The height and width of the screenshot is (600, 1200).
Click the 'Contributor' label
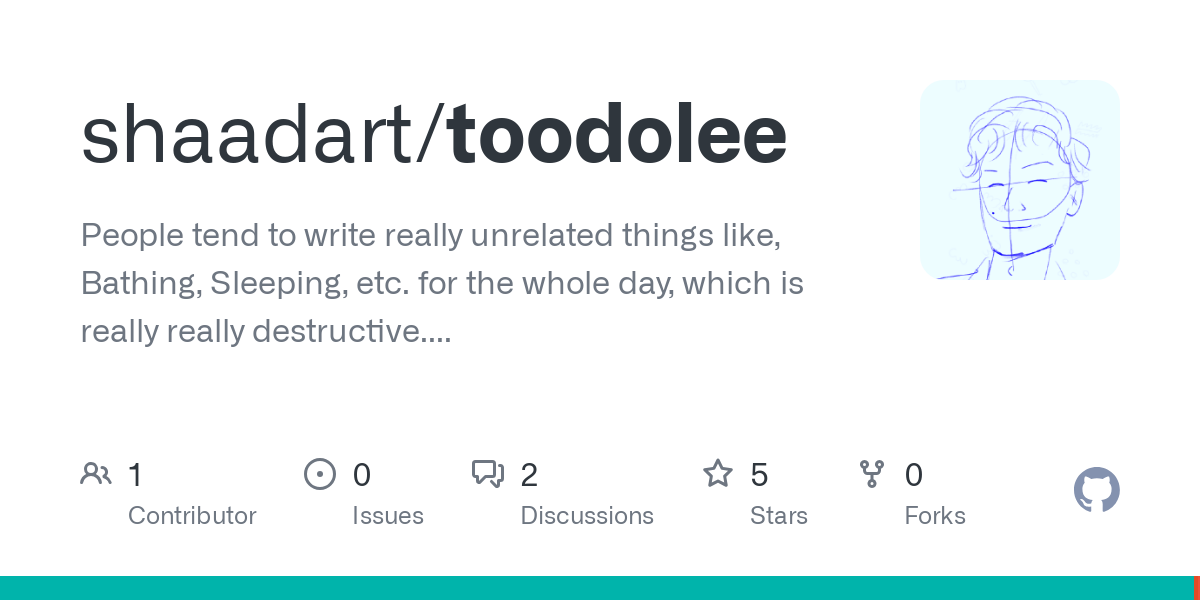tap(192, 516)
